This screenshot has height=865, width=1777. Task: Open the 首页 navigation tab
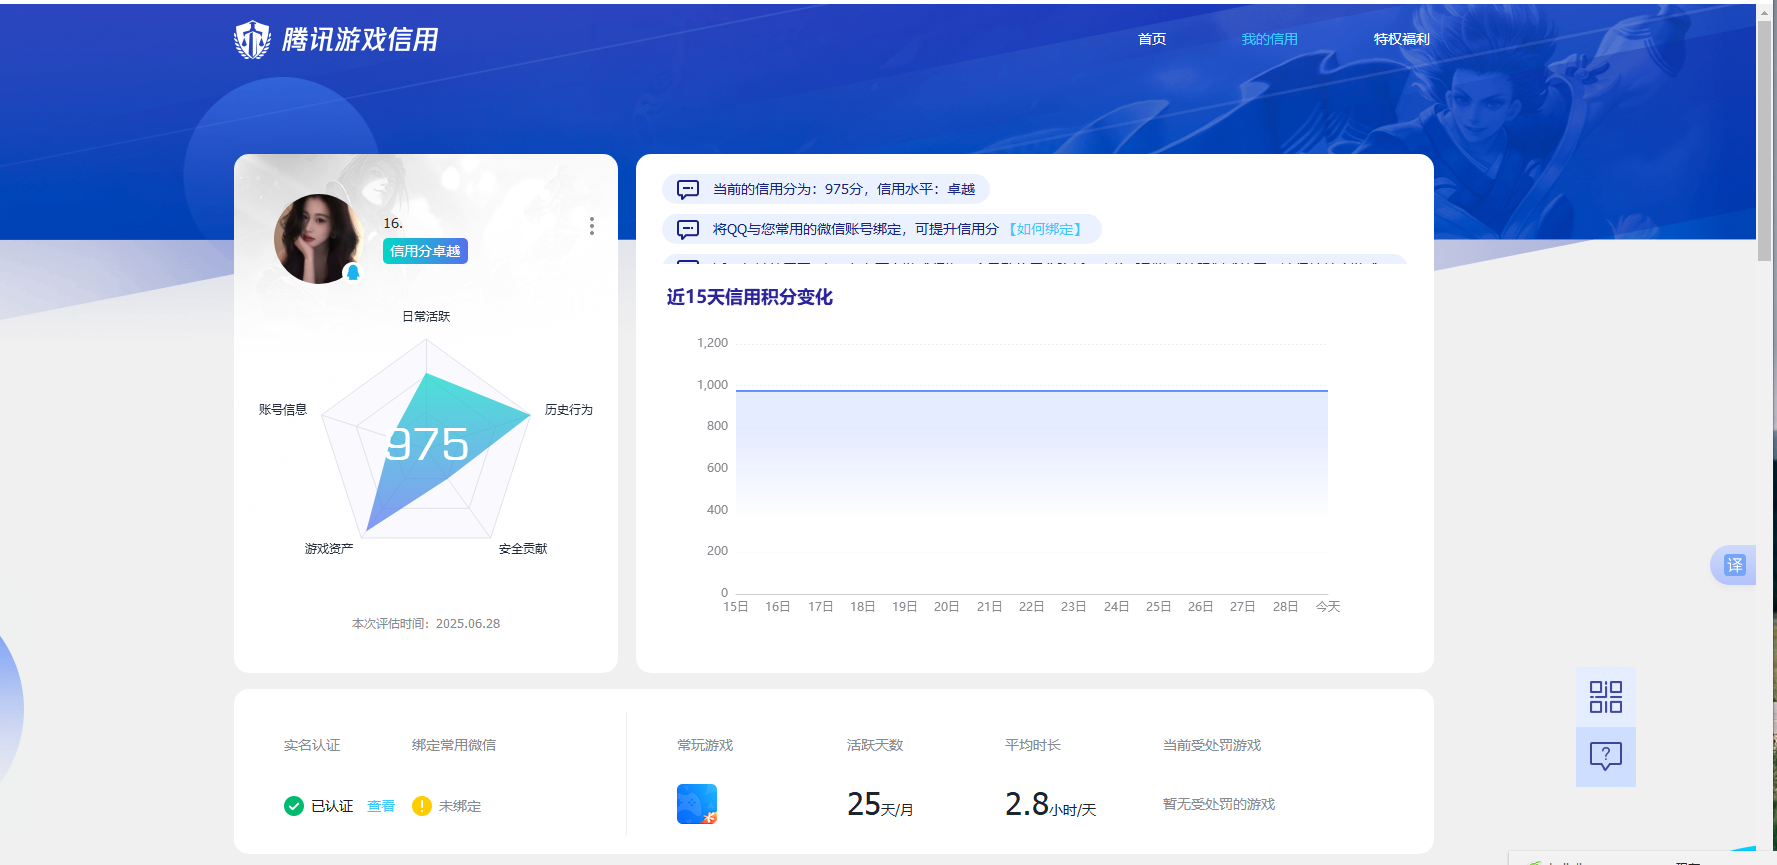point(1152,39)
